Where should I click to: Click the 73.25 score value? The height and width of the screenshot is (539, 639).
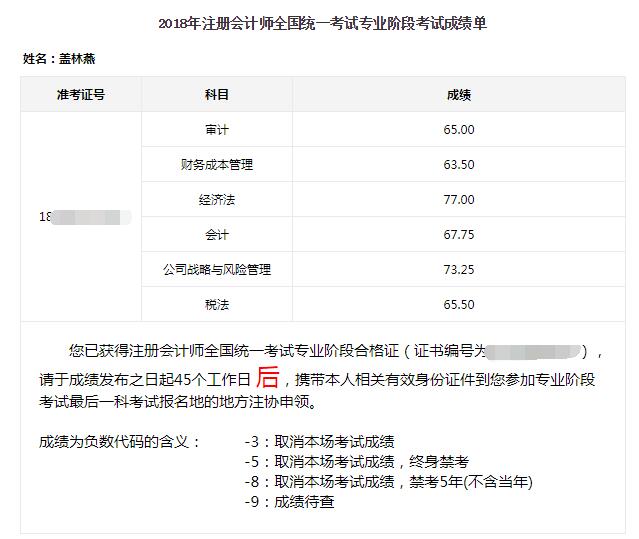click(x=459, y=270)
